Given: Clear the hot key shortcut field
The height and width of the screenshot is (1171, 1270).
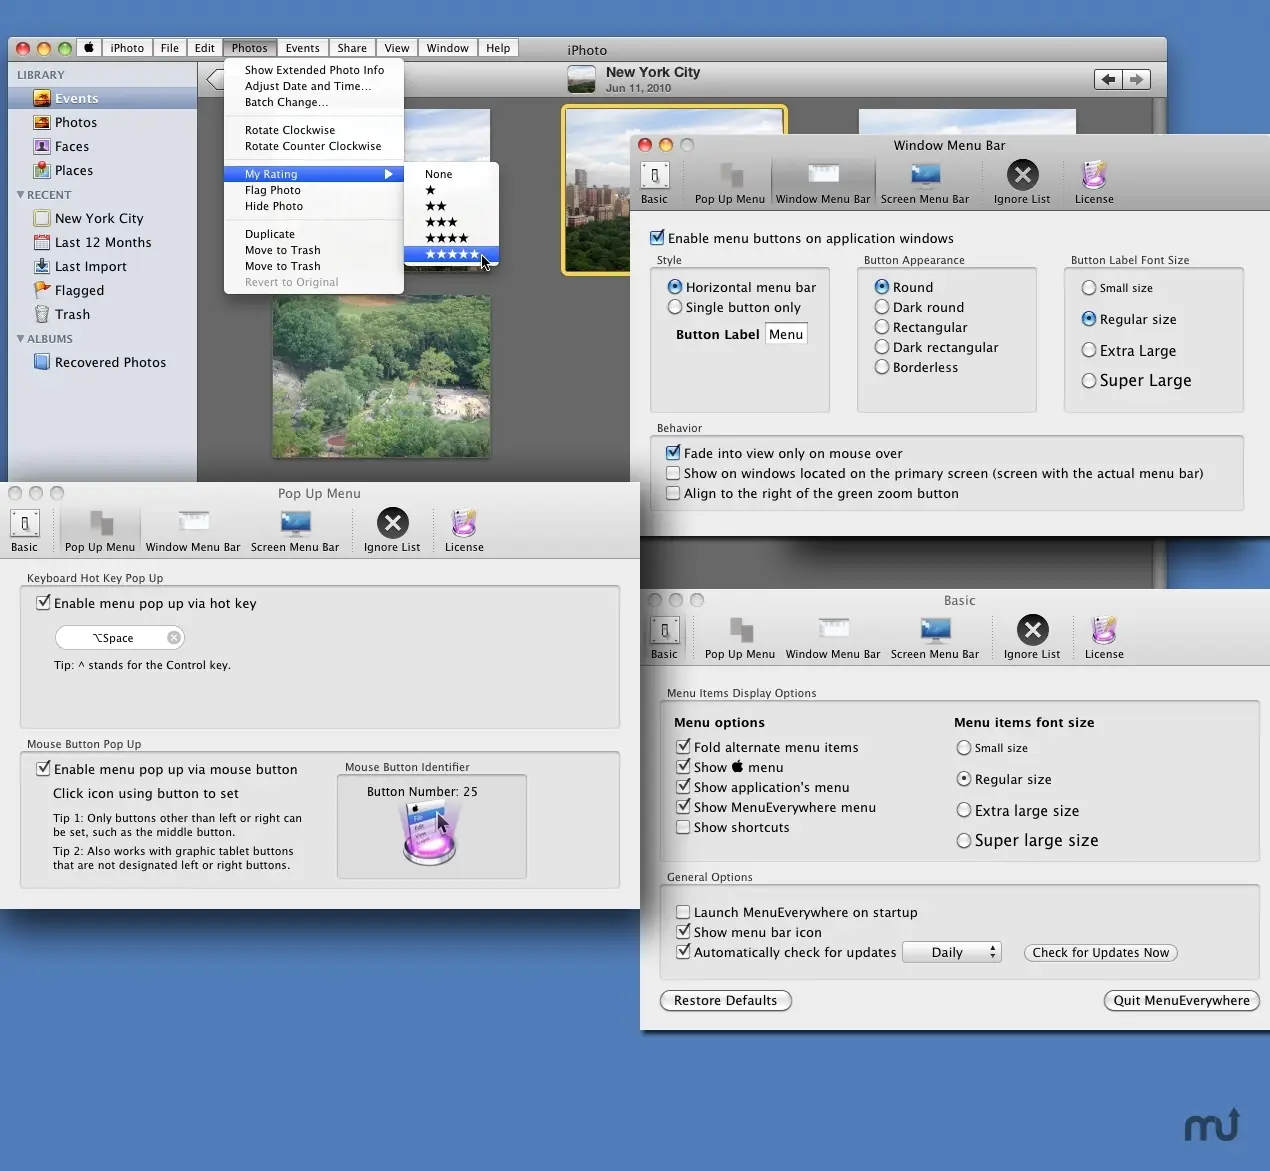Looking at the screenshot, I should click(x=174, y=638).
